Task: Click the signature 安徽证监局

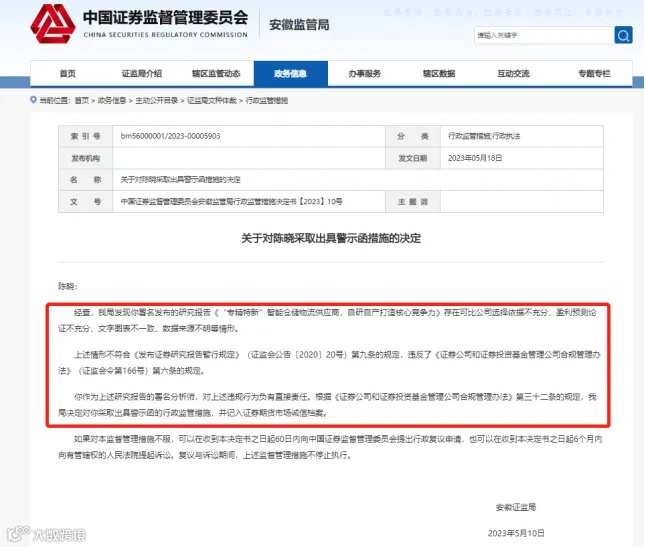Action: 516,508
